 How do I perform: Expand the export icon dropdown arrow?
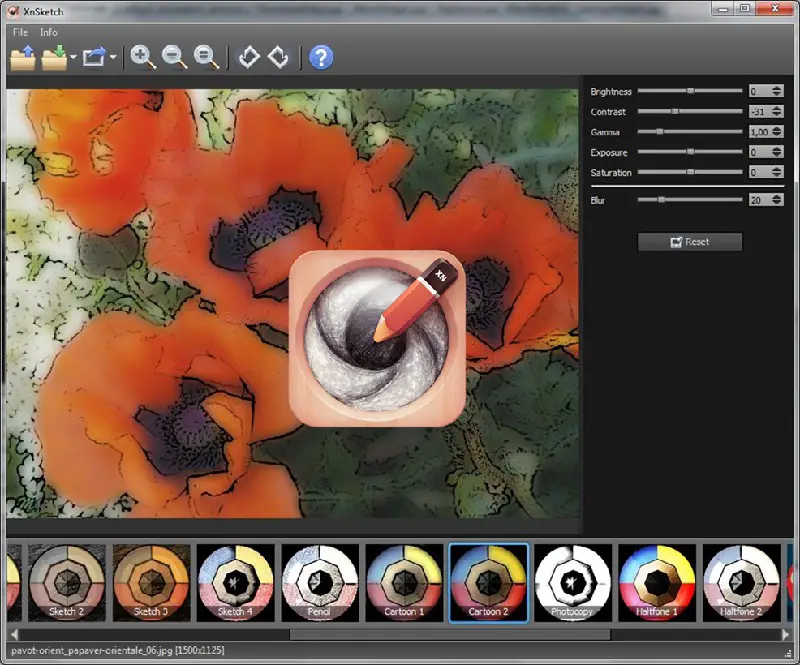114,58
